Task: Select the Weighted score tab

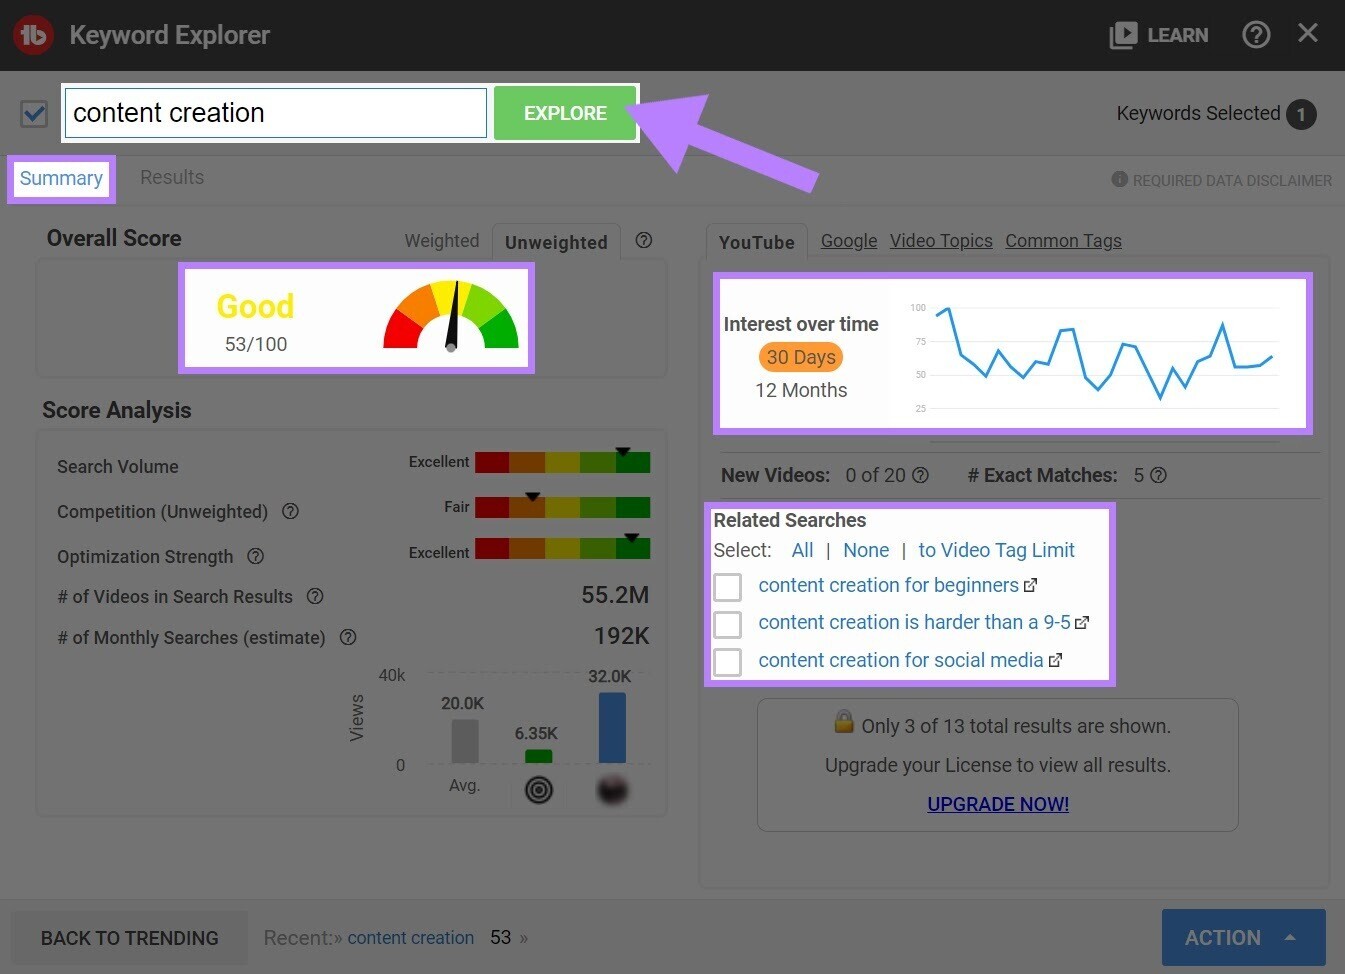Action: pyautogui.click(x=441, y=241)
